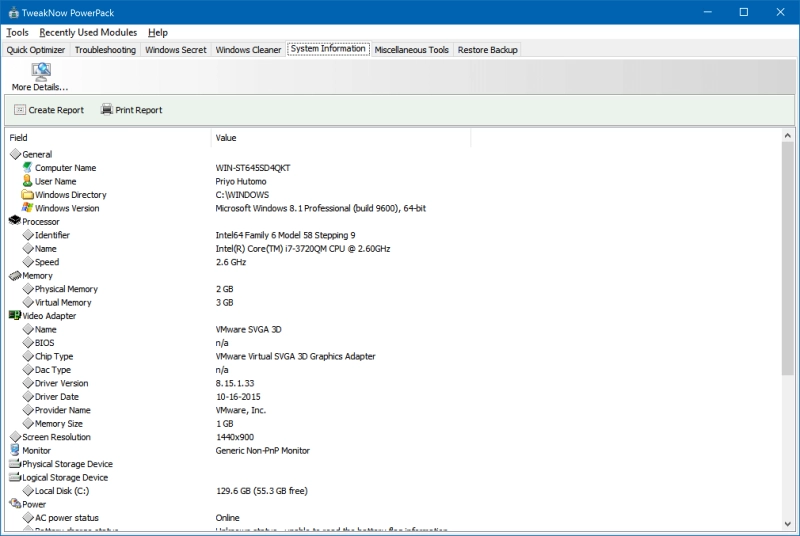The width and height of the screenshot is (800, 536).
Task: Select the Computer Name row label
Action: pos(65,168)
